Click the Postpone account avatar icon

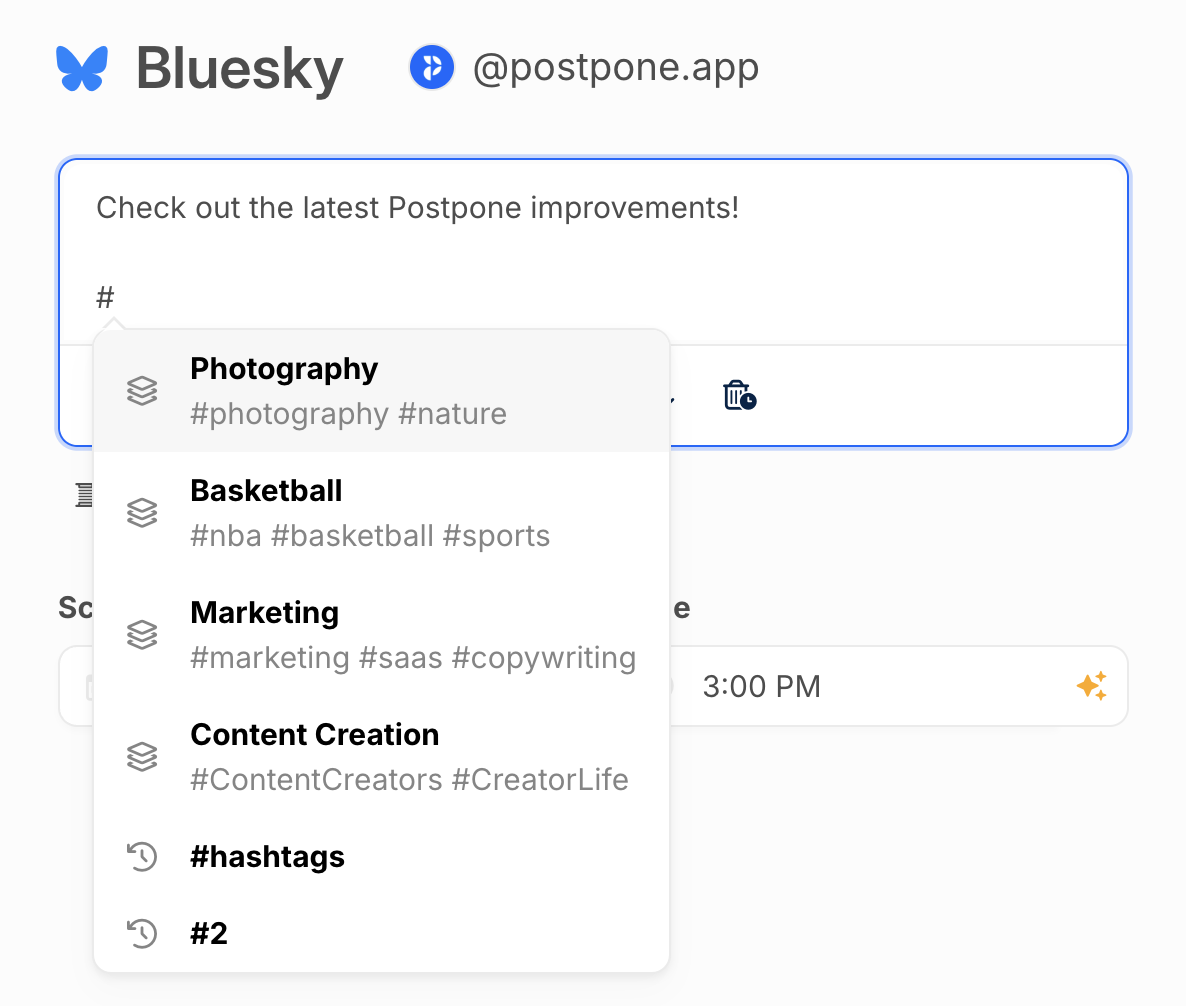[x=432, y=67]
